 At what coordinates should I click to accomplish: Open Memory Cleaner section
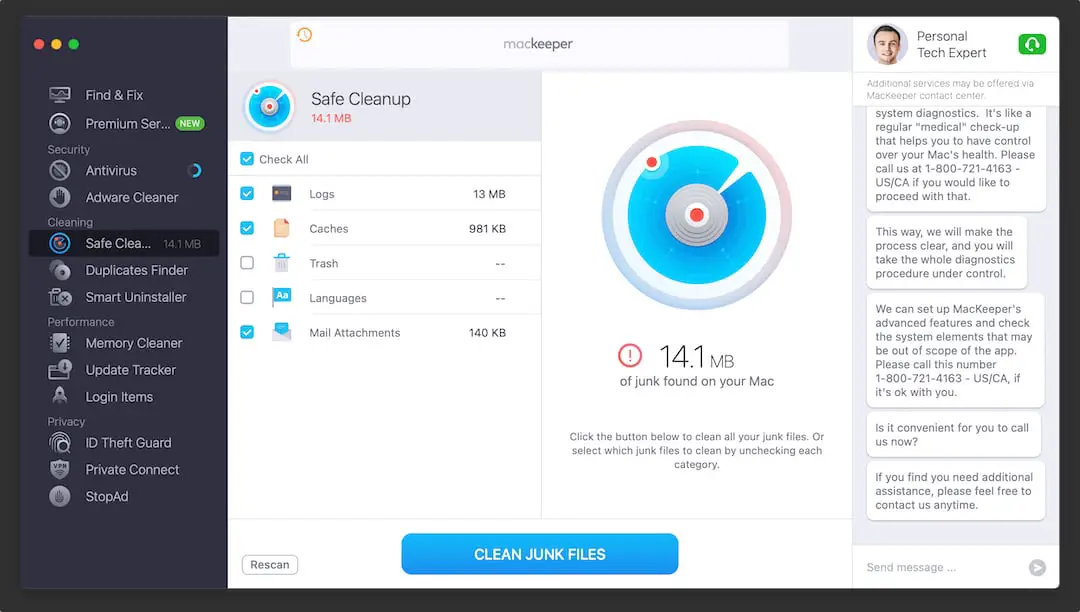[x=124, y=343]
